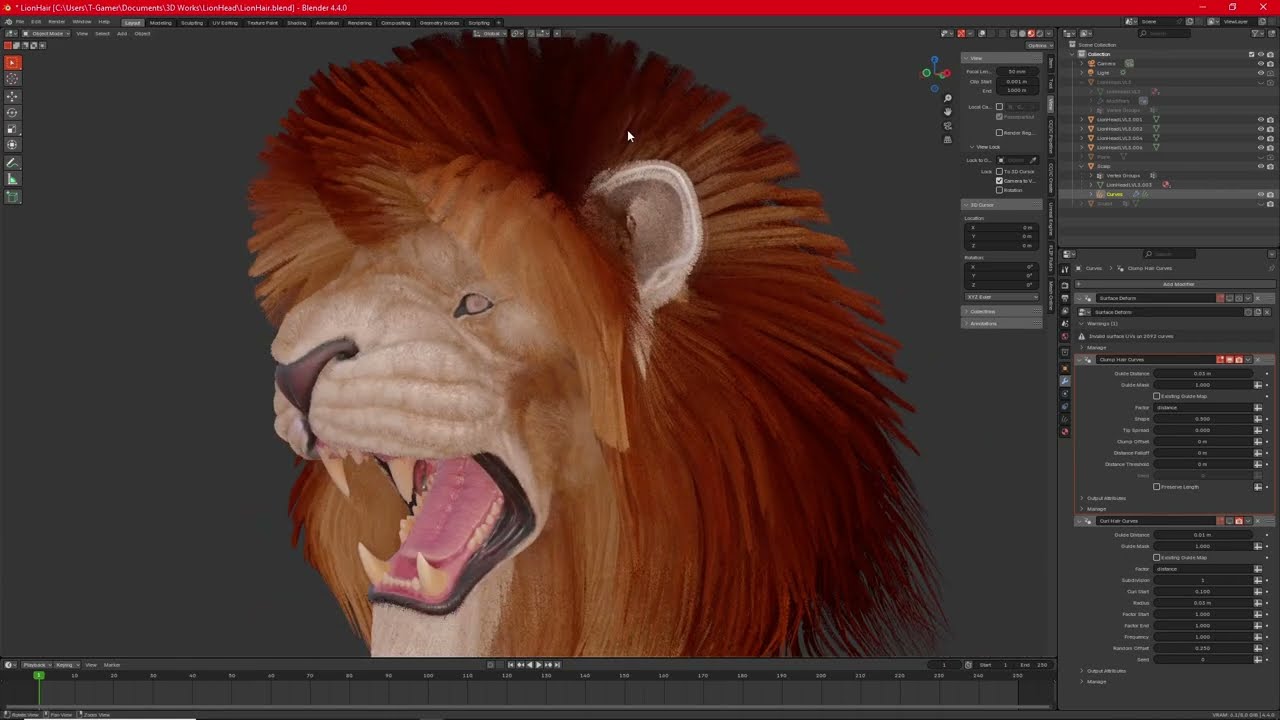This screenshot has width=1280, height=720.
Task: Select the Measure tool
Action: [x=13, y=179]
